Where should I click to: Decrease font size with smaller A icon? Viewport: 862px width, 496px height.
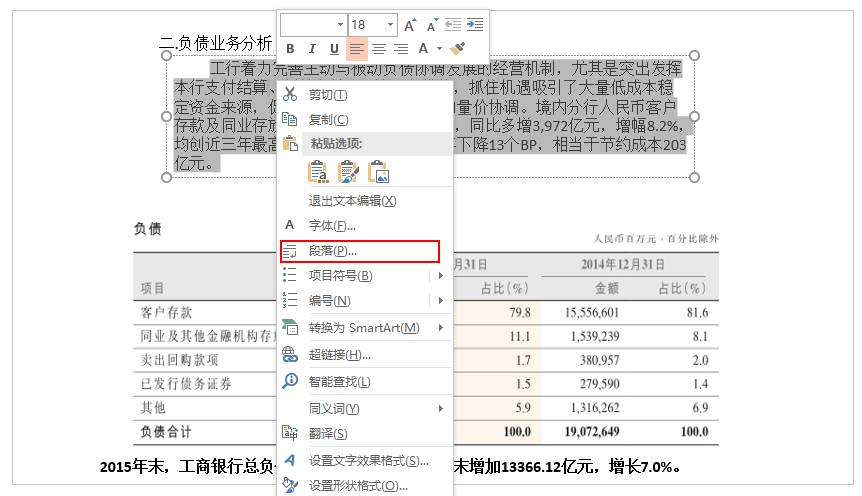coord(432,25)
